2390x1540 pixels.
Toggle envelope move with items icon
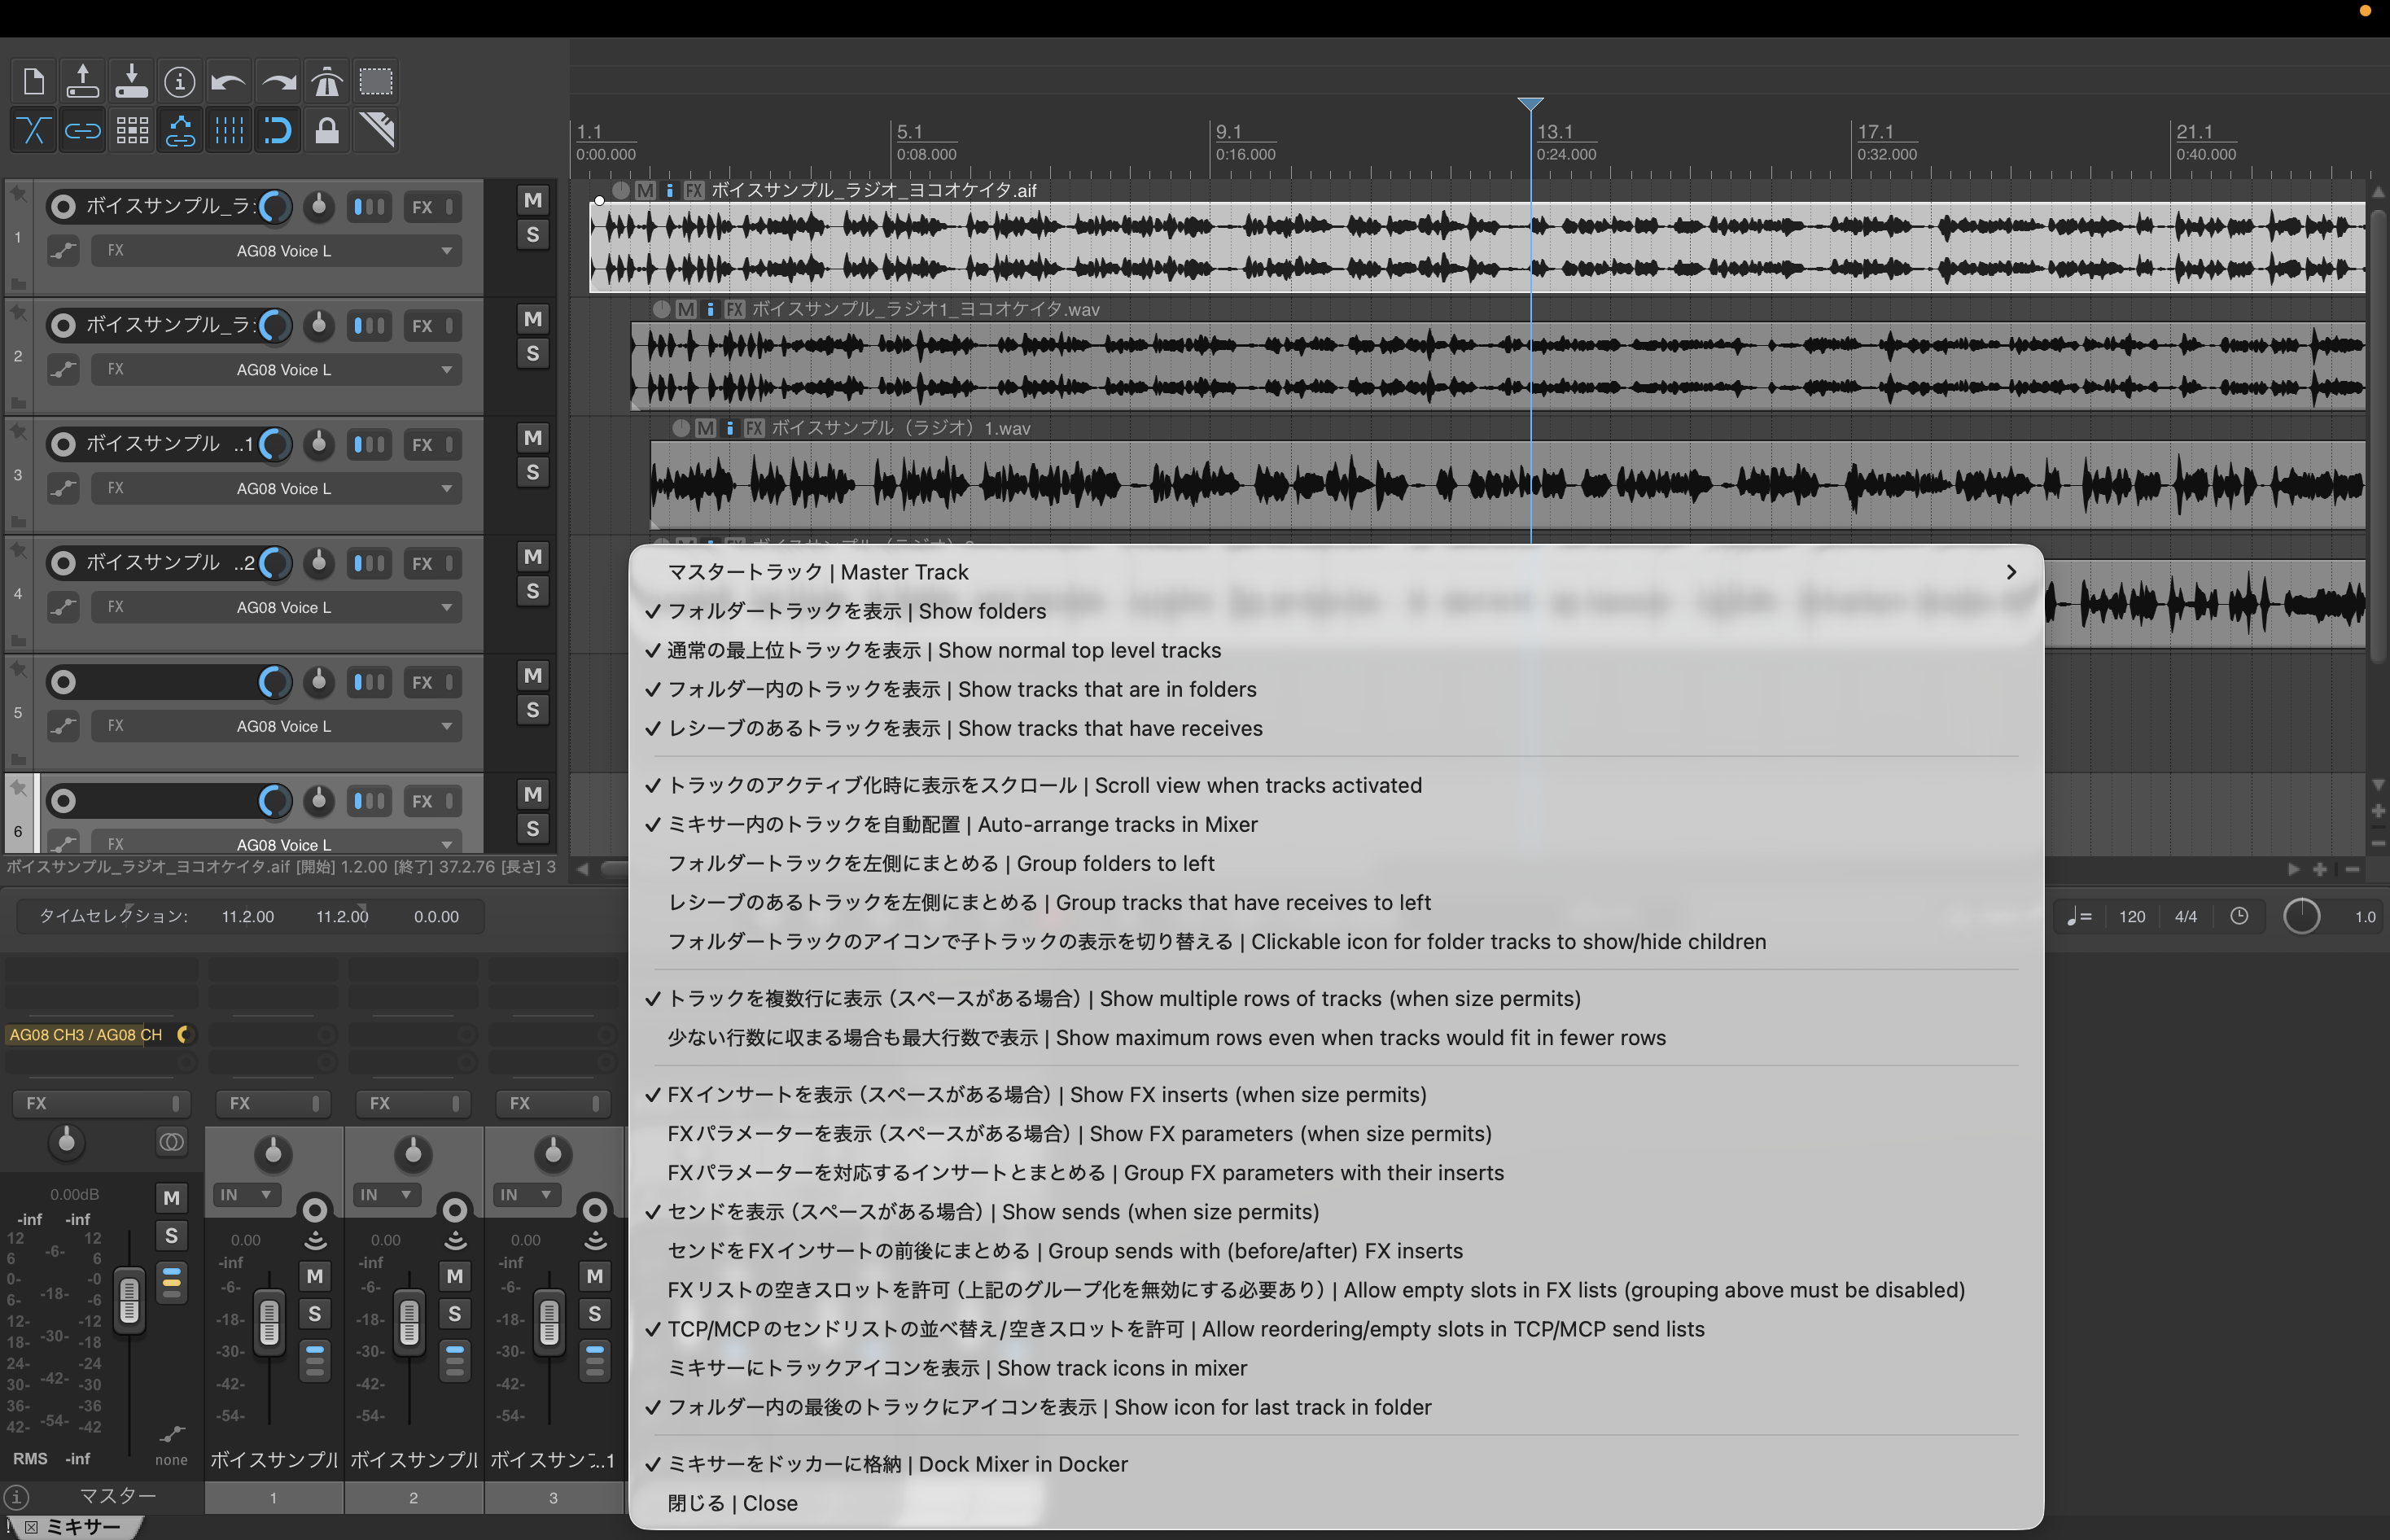click(180, 130)
